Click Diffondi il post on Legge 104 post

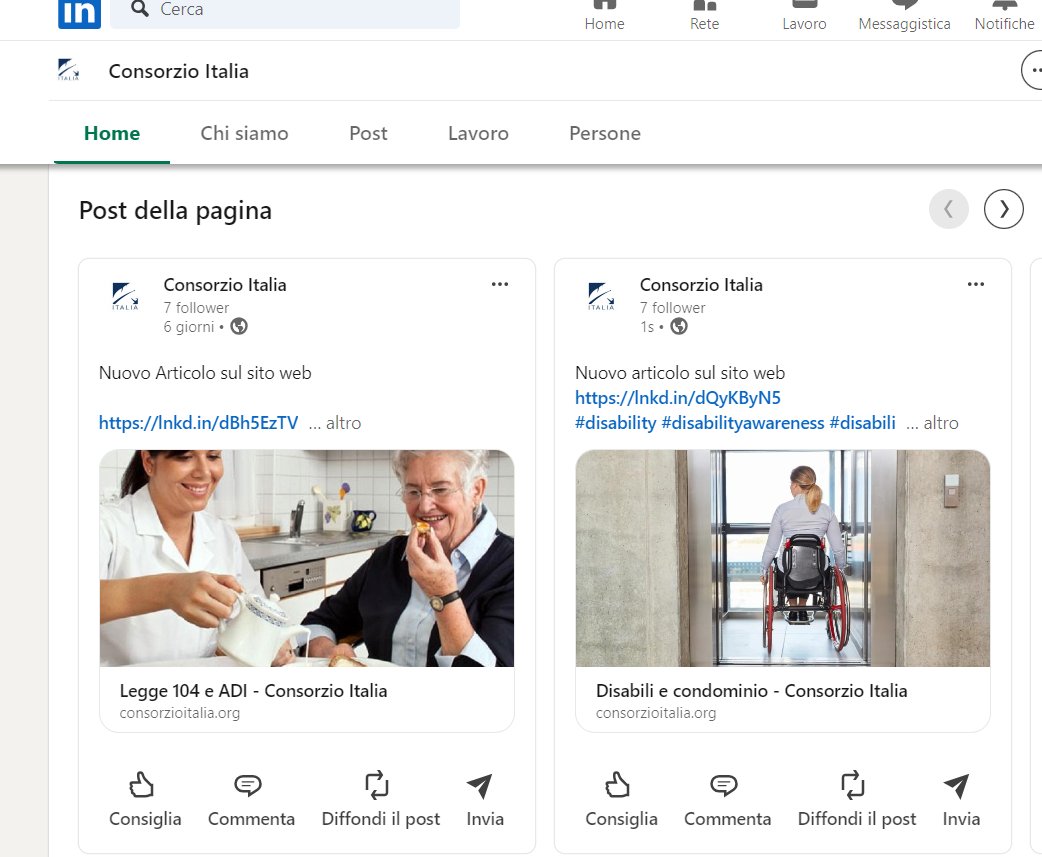click(380, 801)
